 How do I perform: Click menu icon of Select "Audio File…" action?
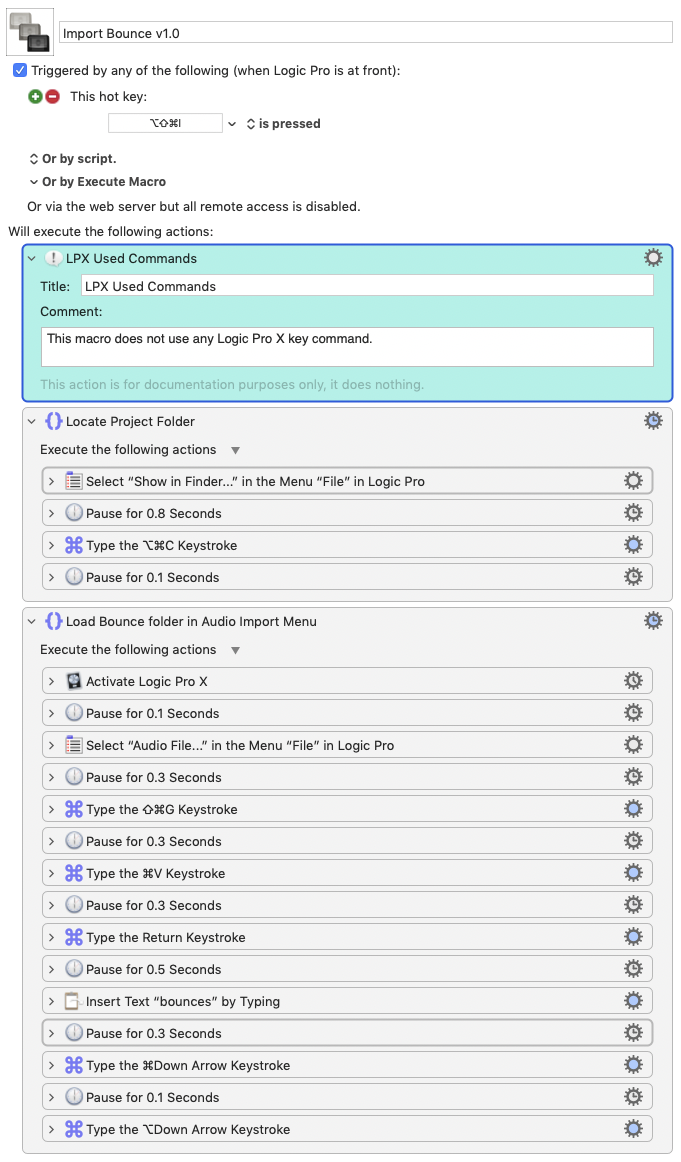click(73, 745)
